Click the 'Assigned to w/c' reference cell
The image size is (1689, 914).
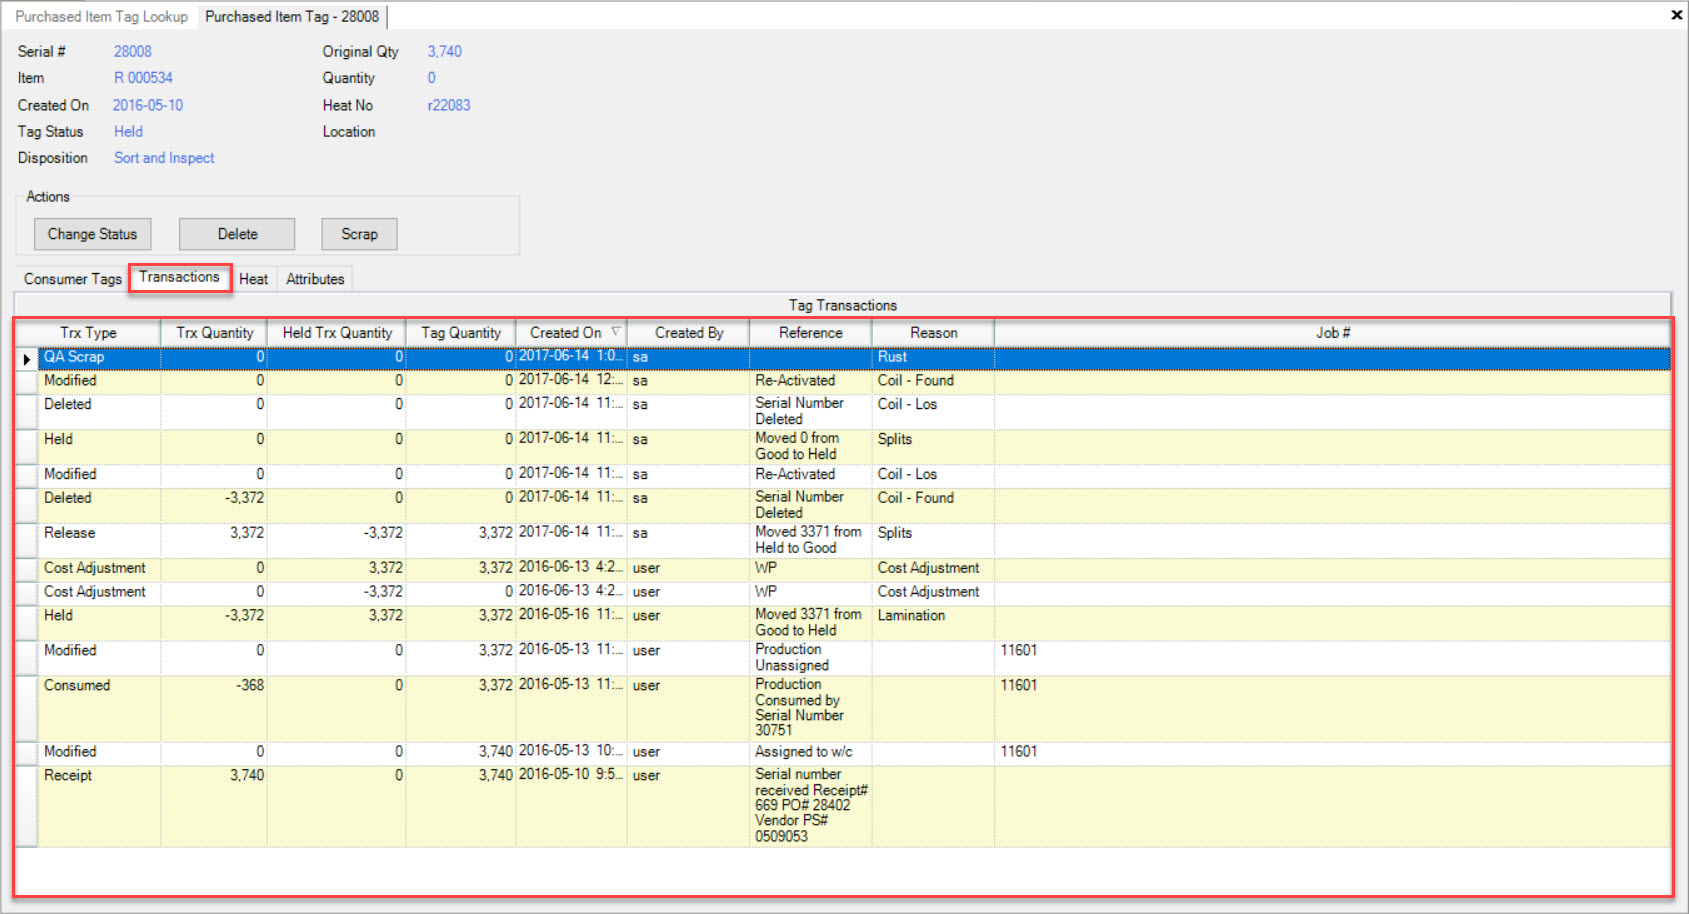811,752
